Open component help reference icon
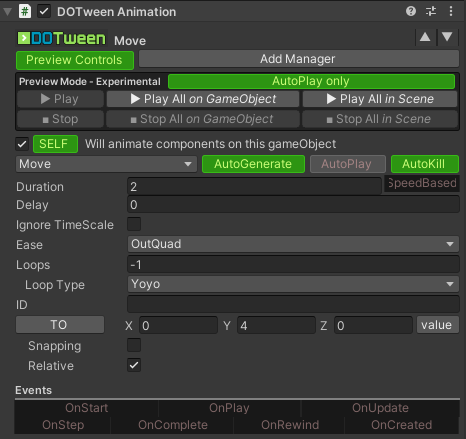Image resolution: width=466 pixels, height=439 pixels. click(x=411, y=11)
